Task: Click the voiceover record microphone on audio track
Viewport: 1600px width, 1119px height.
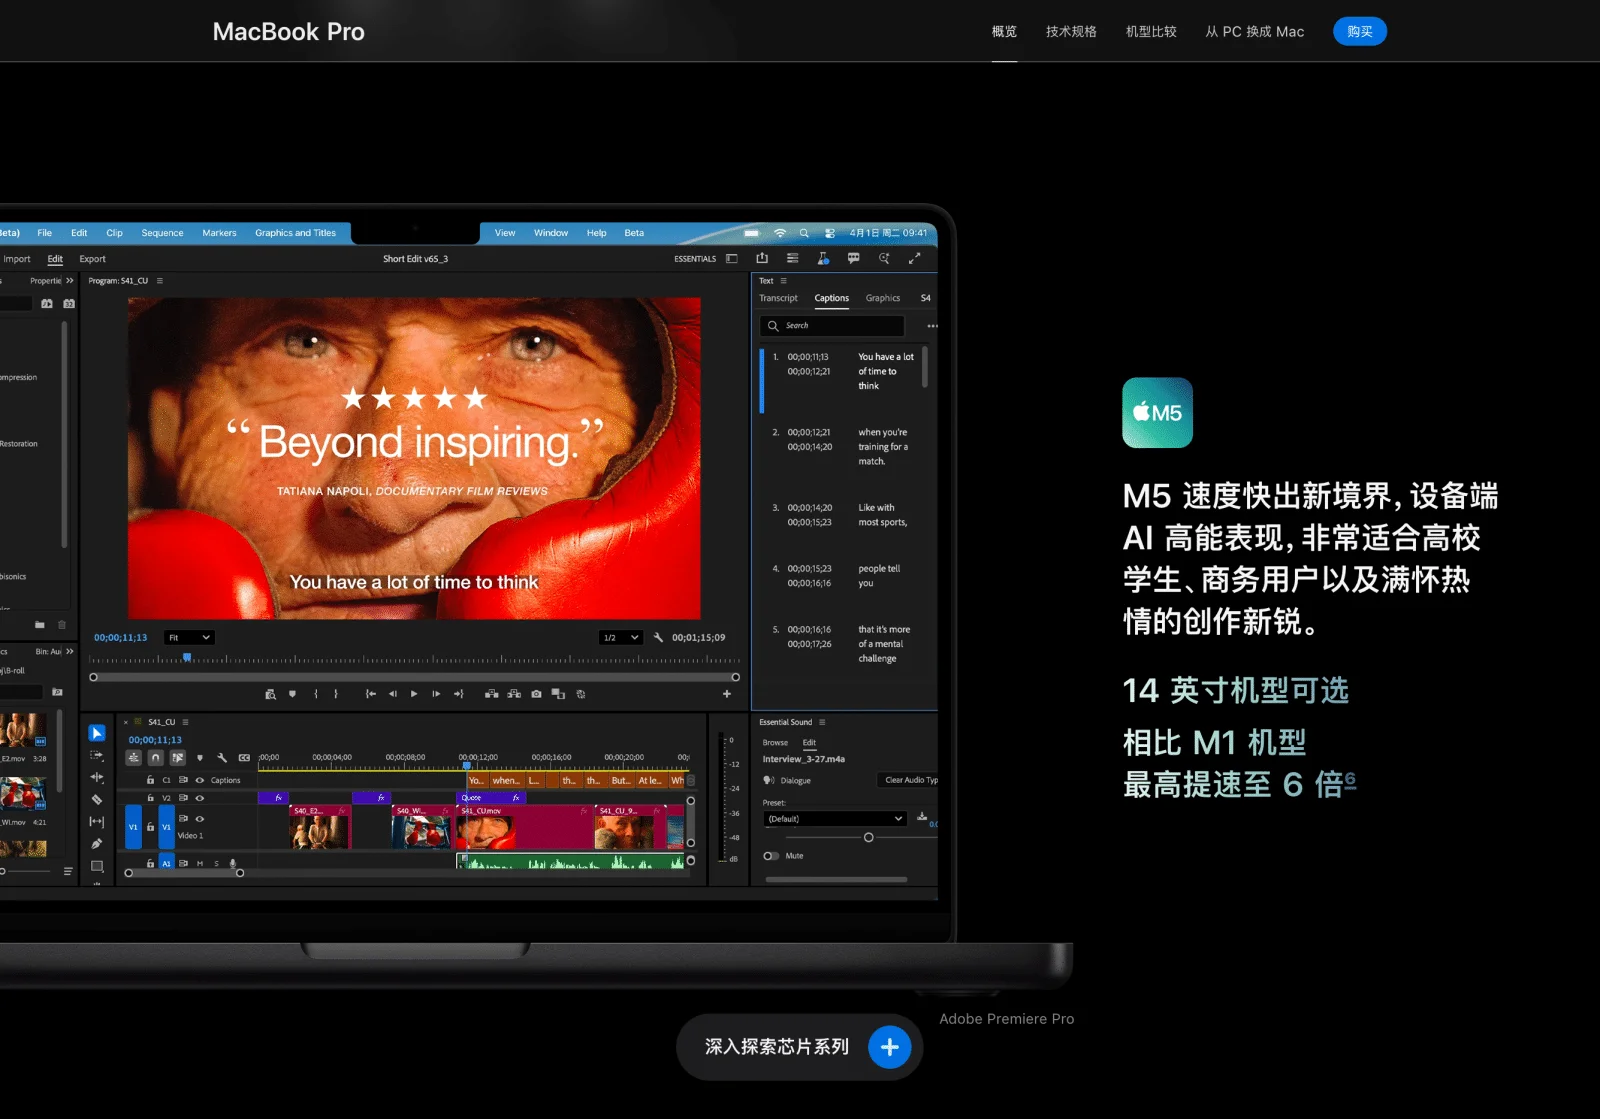Action: click(233, 864)
